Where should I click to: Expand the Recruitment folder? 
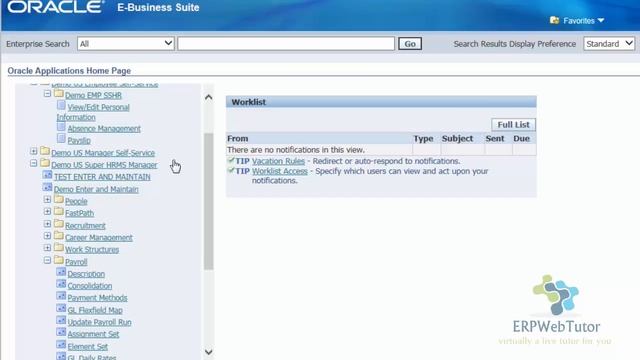[47, 224]
